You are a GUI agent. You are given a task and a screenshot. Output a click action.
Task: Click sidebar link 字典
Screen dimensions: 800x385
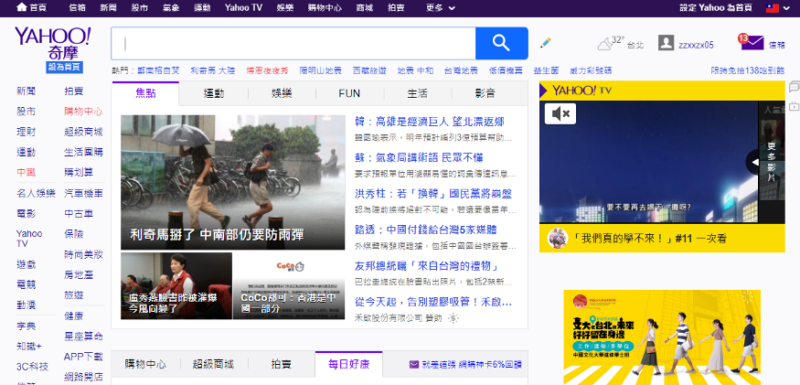(x=26, y=325)
